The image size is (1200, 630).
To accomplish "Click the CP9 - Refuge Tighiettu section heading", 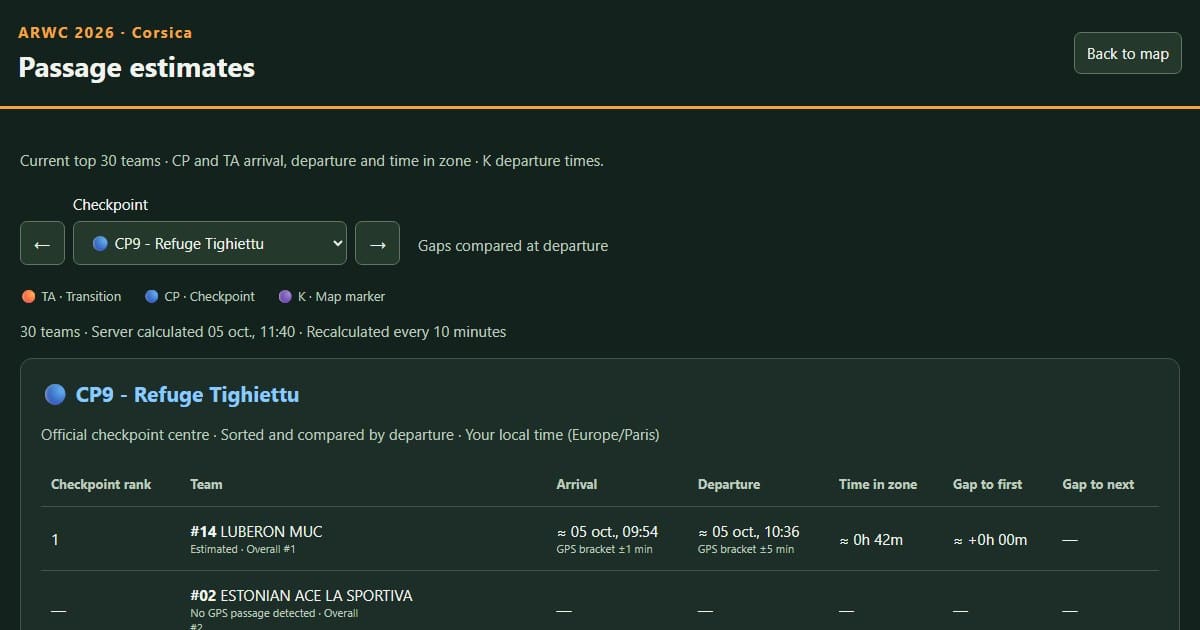I will coord(187,394).
